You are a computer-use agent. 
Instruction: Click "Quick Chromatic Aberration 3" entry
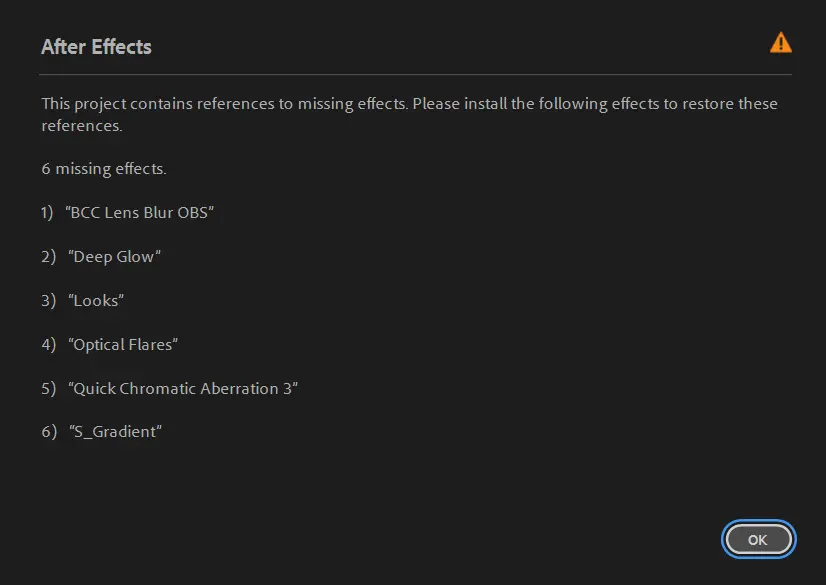click(x=184, y=389)
